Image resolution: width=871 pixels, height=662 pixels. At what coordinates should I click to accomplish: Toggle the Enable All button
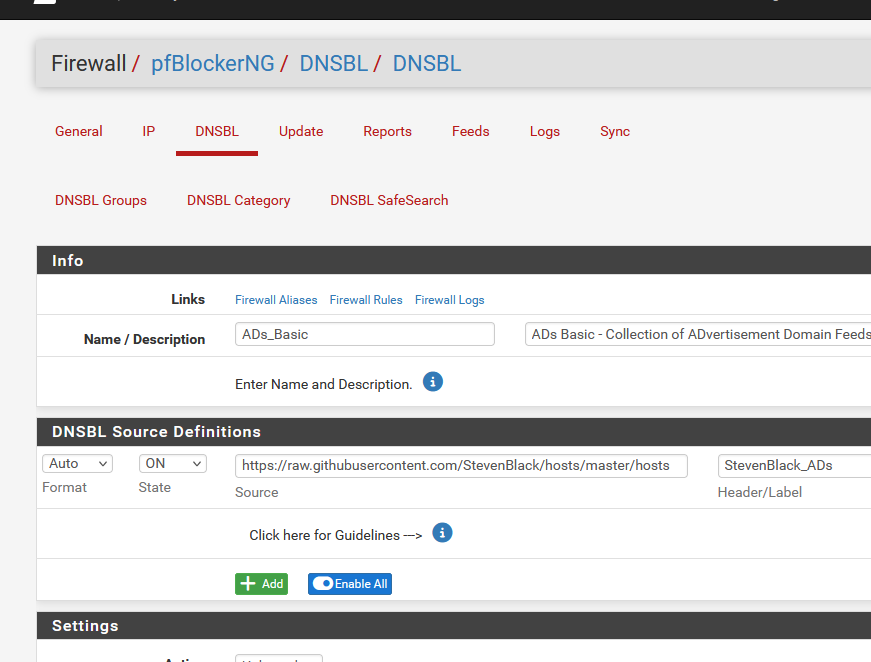pyautogui.click(x=350, y=584)
